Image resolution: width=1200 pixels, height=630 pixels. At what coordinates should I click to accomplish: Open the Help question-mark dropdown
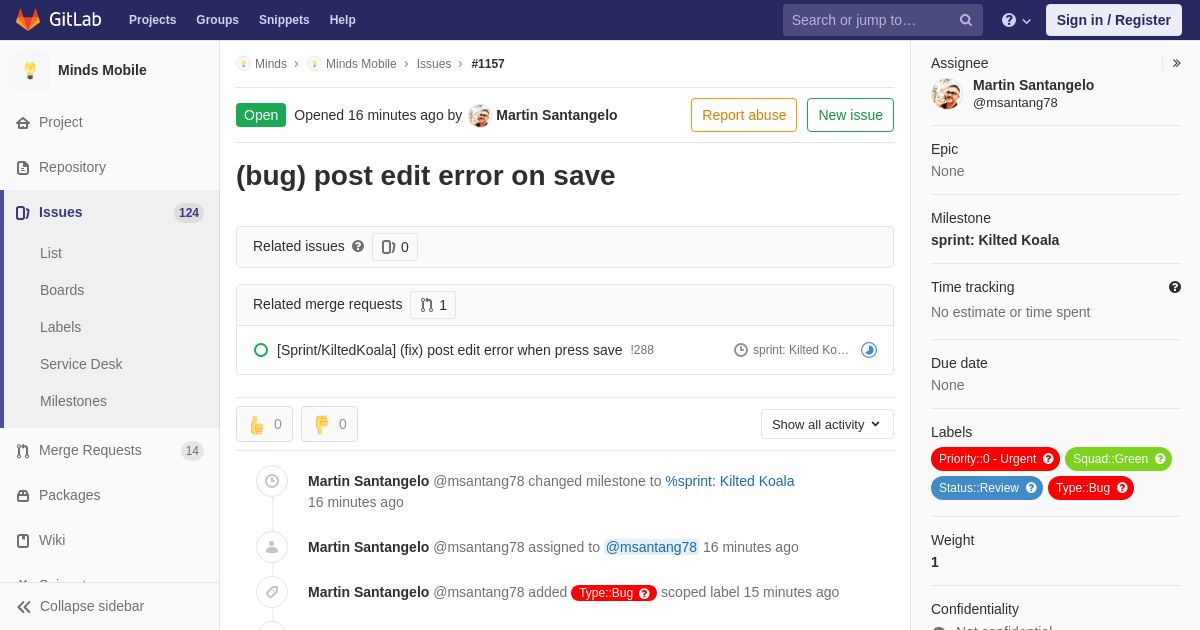point(1016,20)
